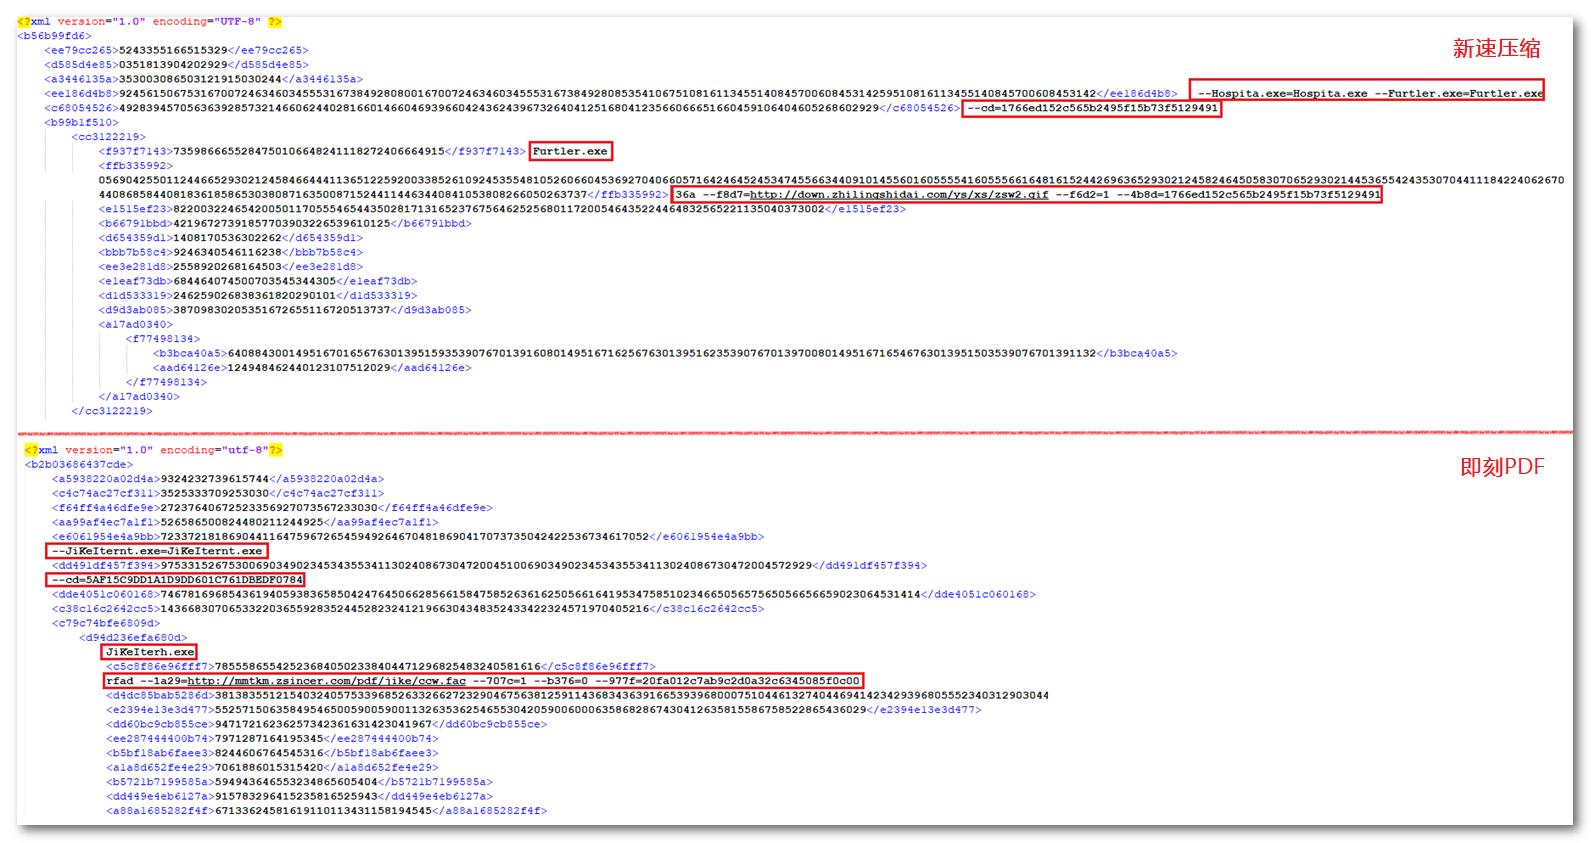Click the value 421967273918577039032265396​10125

tap(281, 223)
